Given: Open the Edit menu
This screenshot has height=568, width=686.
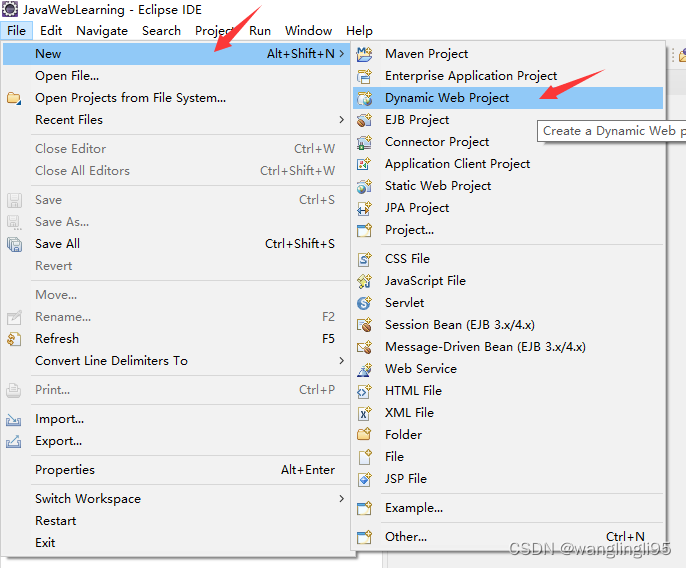Looking at the screenshot, I should coord(51,31).
